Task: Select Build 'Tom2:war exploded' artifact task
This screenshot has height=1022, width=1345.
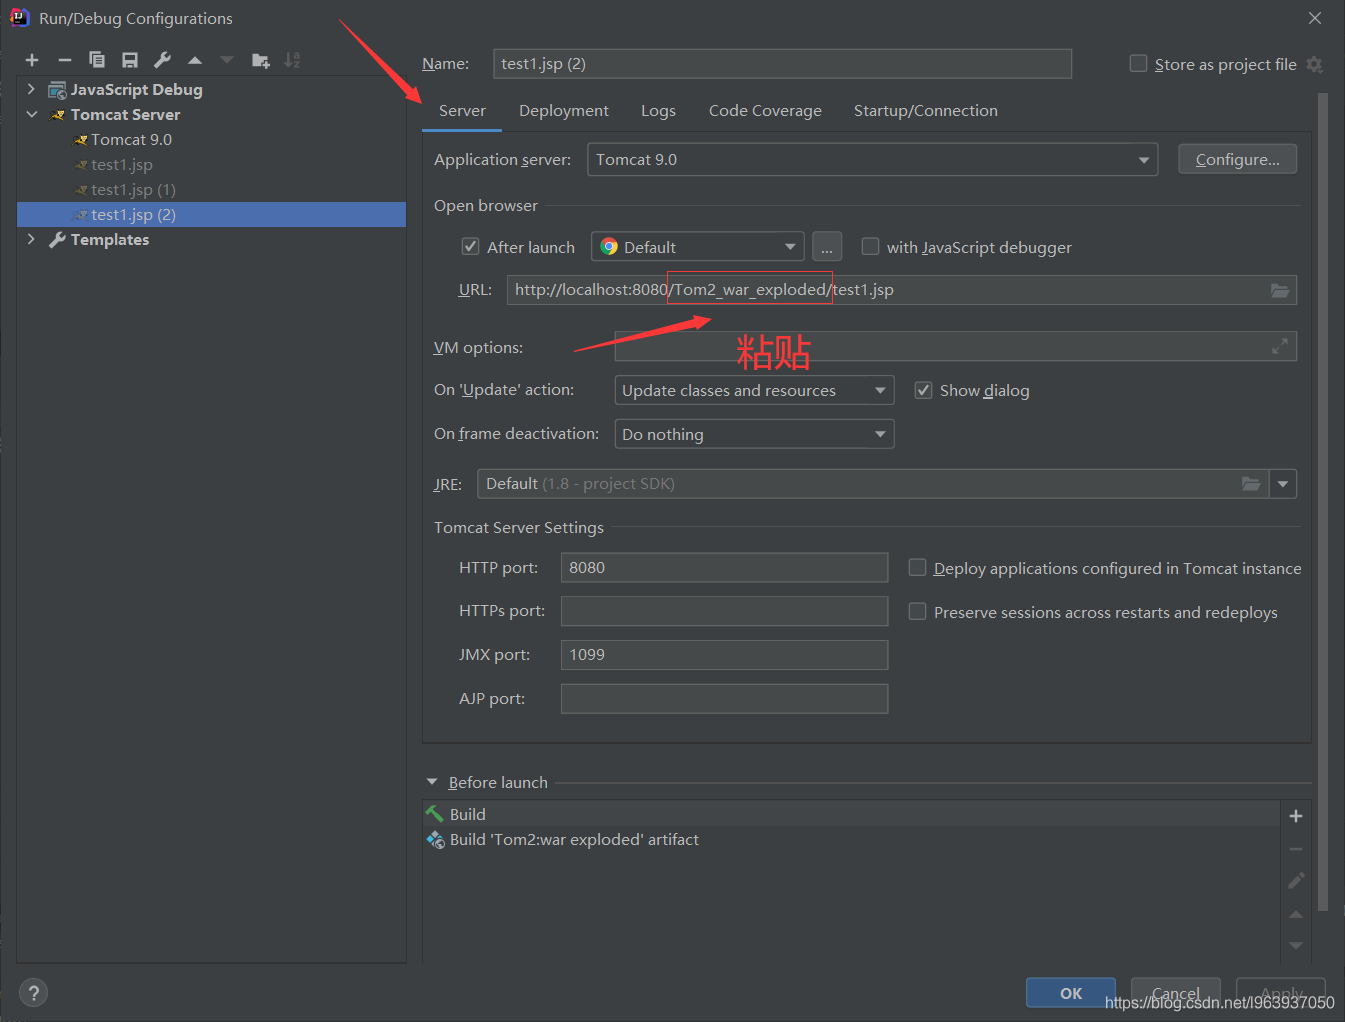Action: (851, 840)
